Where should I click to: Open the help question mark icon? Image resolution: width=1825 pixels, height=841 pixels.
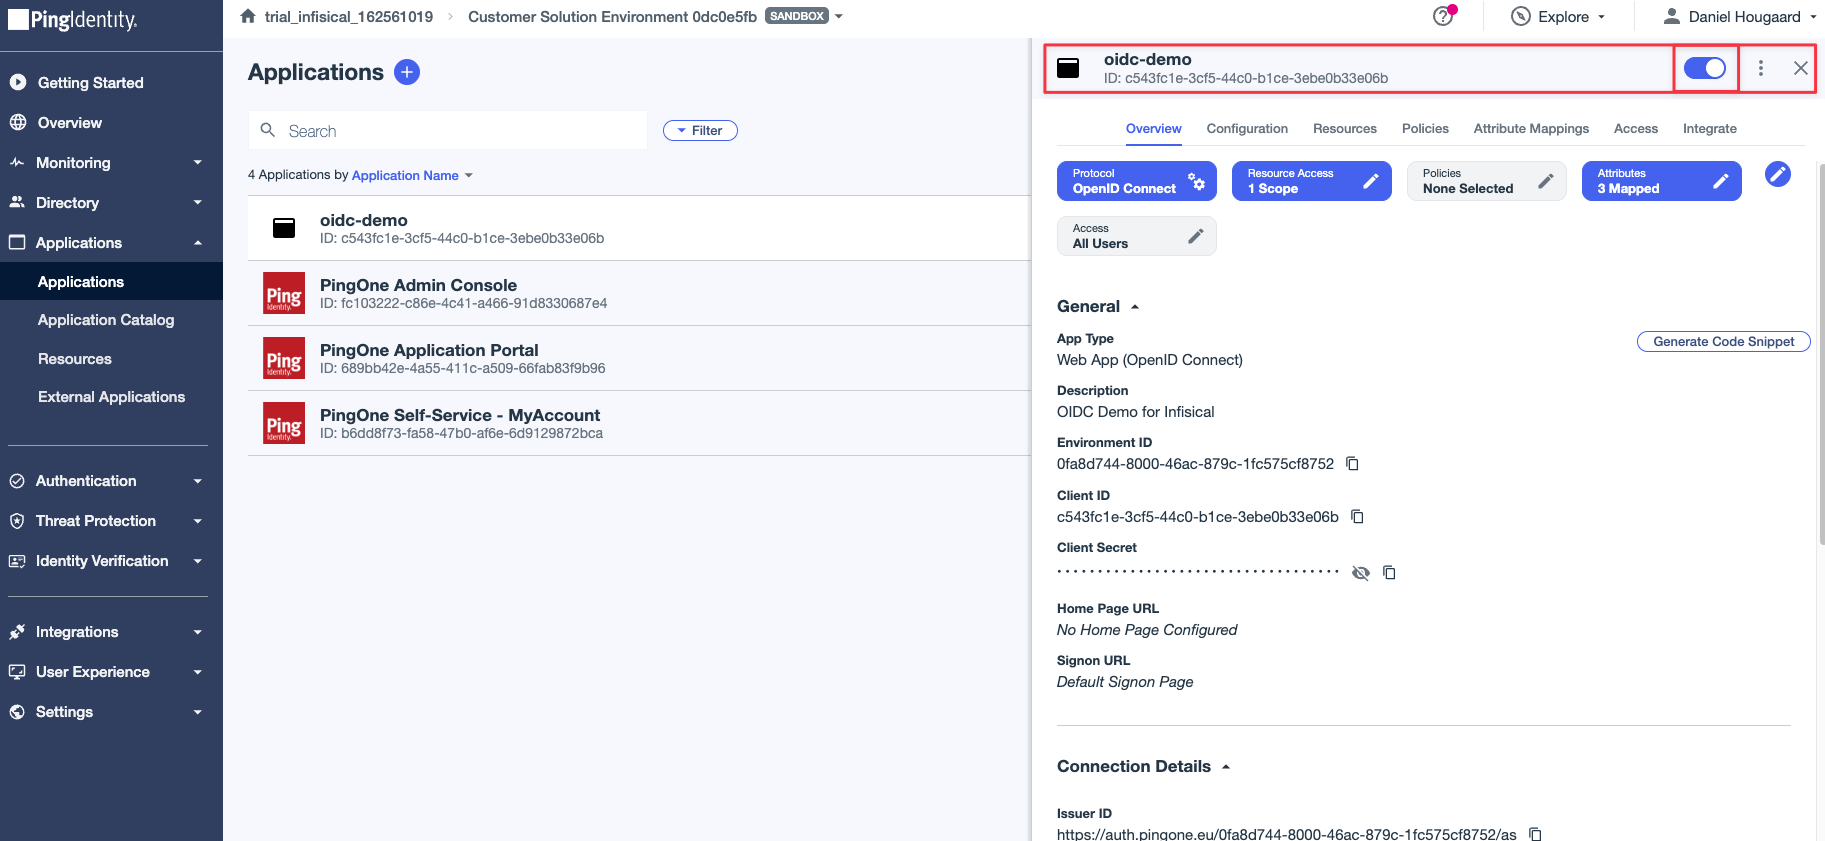(1443, 16)
